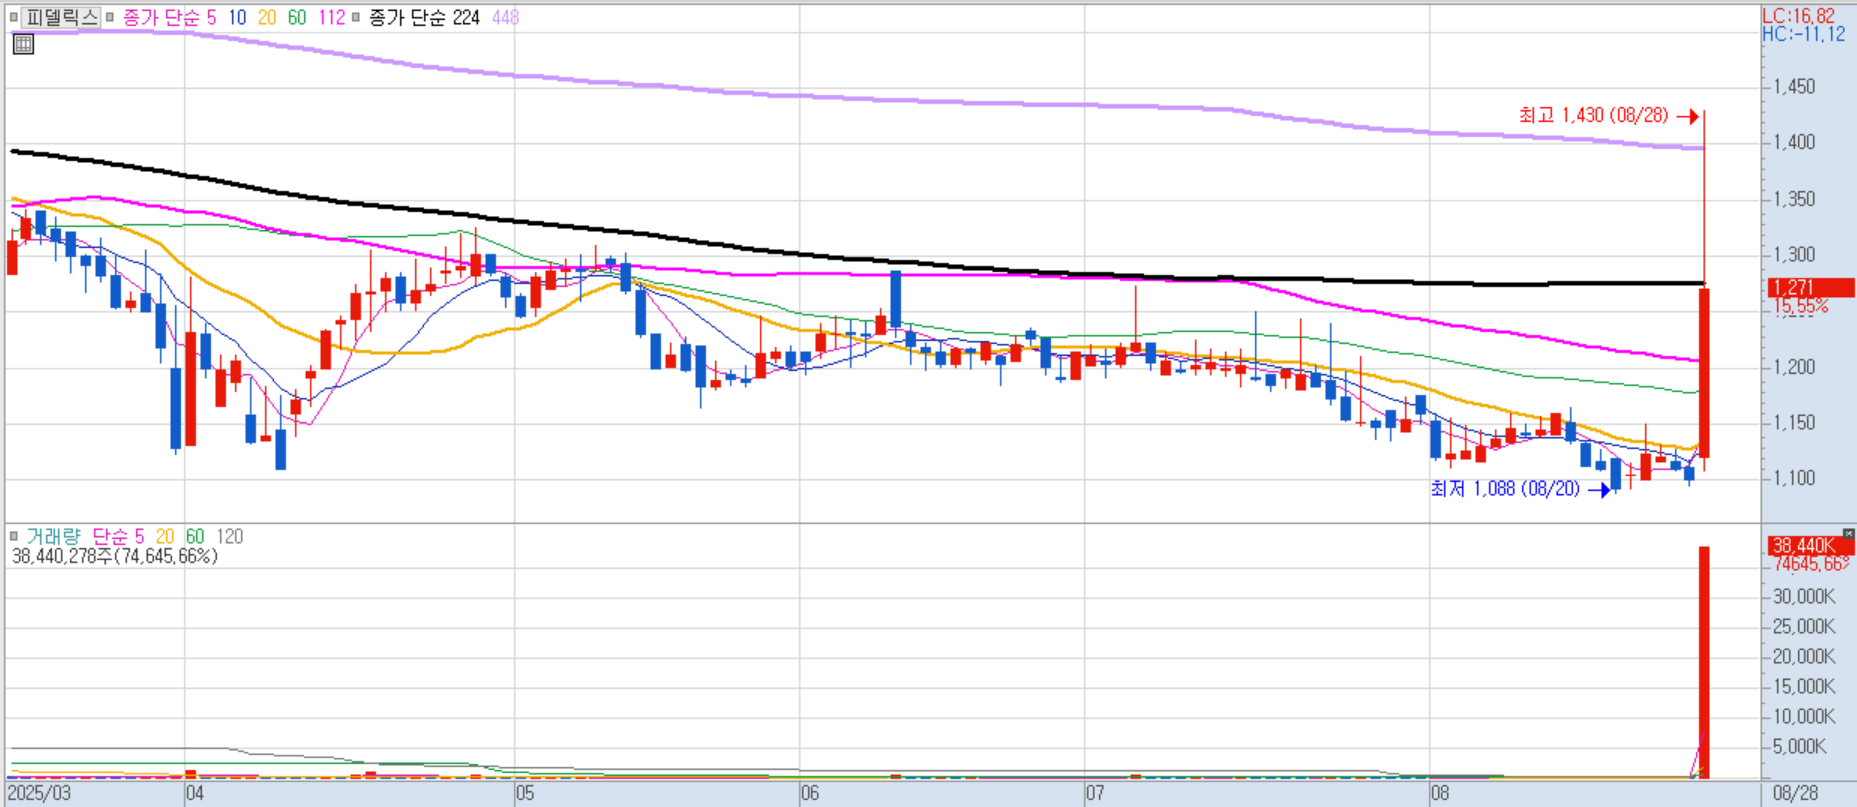Click the 1,300 price axis label
Screen dimensions: 1857x807
point(1794,255)
